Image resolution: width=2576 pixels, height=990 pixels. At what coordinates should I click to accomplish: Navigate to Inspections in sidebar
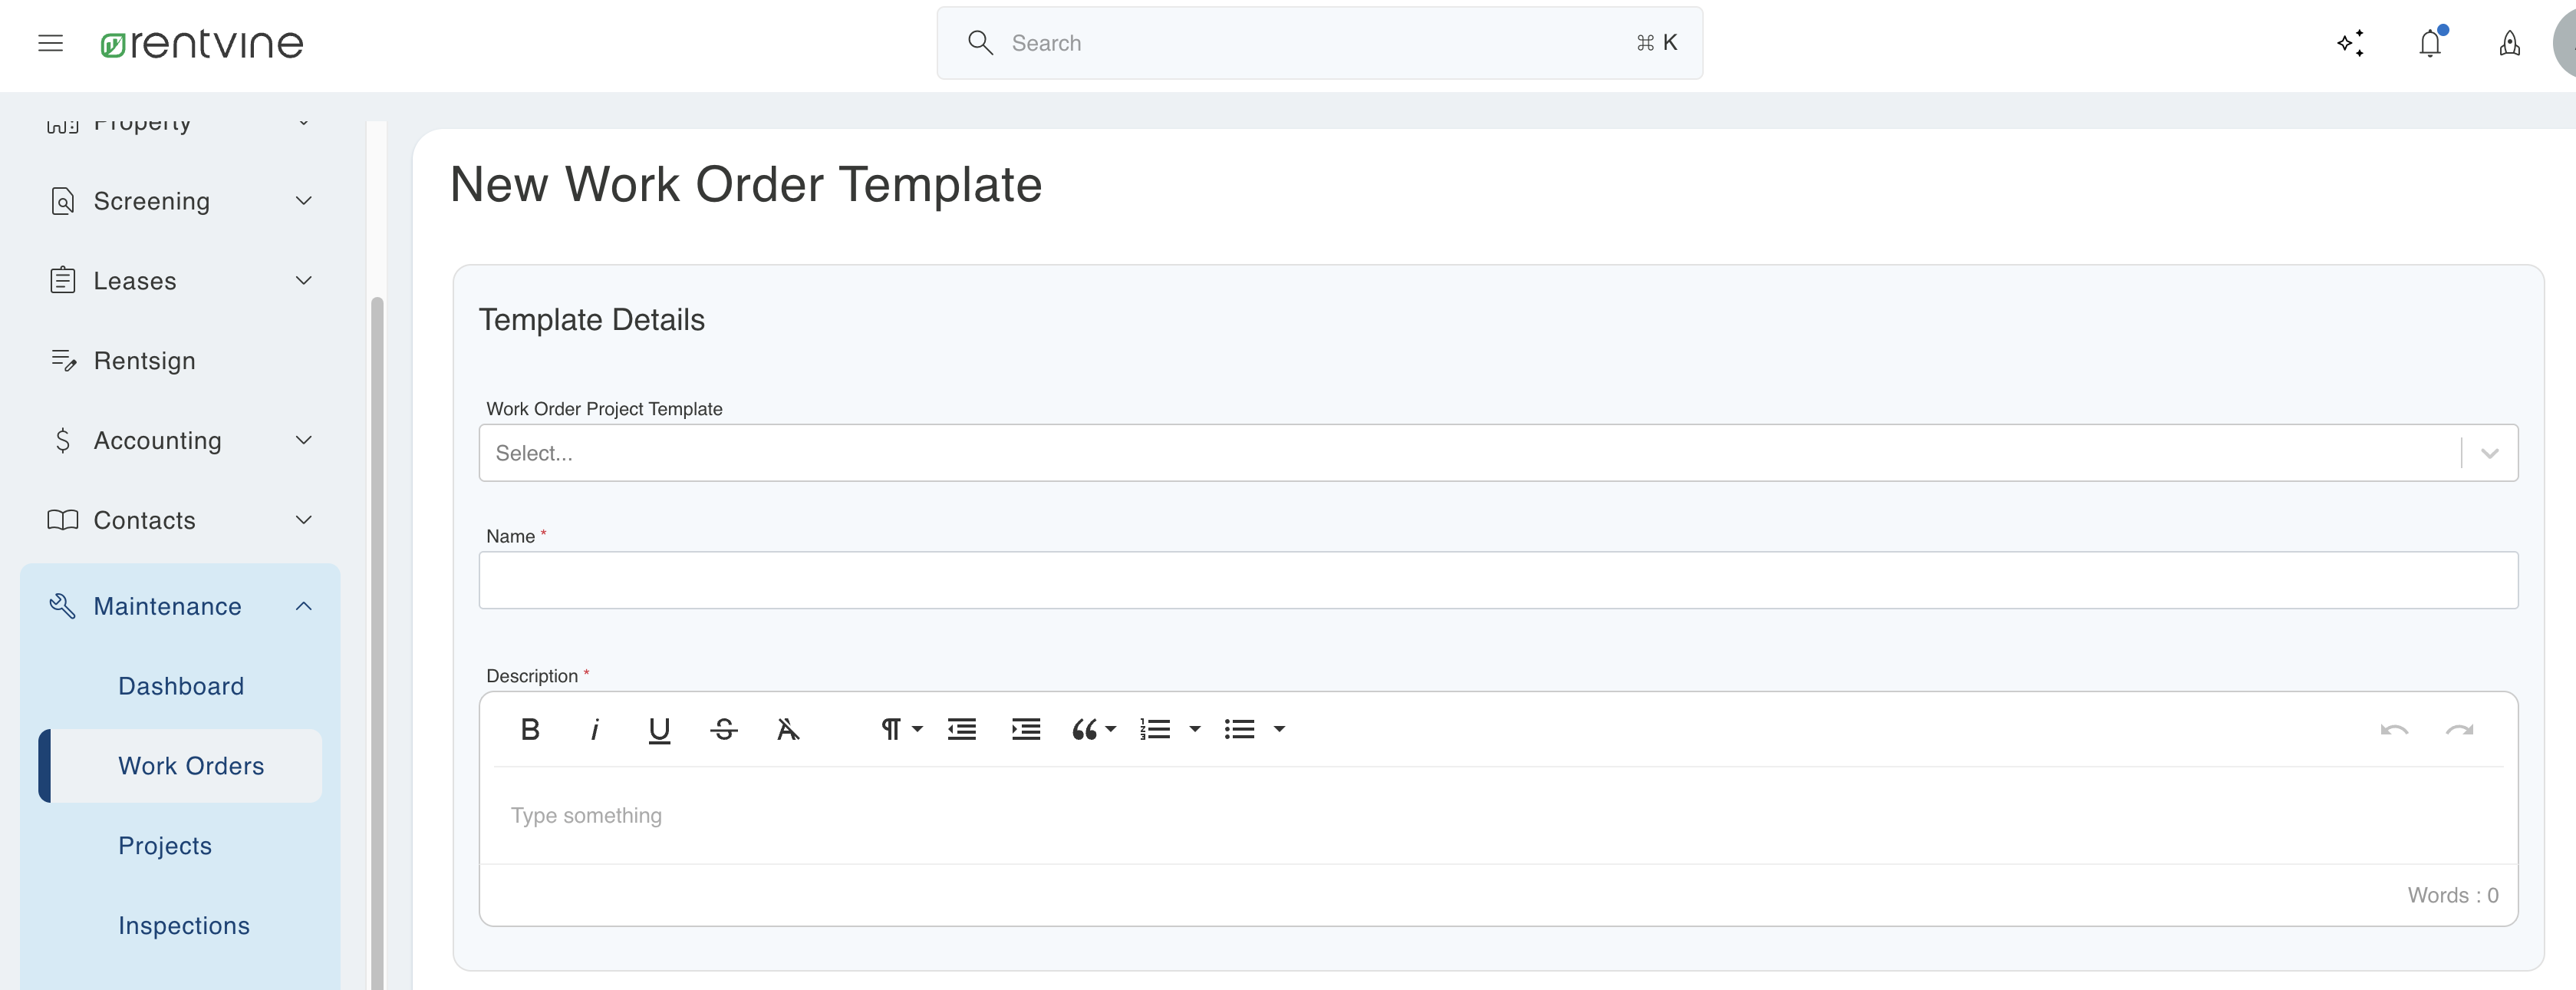184,926
